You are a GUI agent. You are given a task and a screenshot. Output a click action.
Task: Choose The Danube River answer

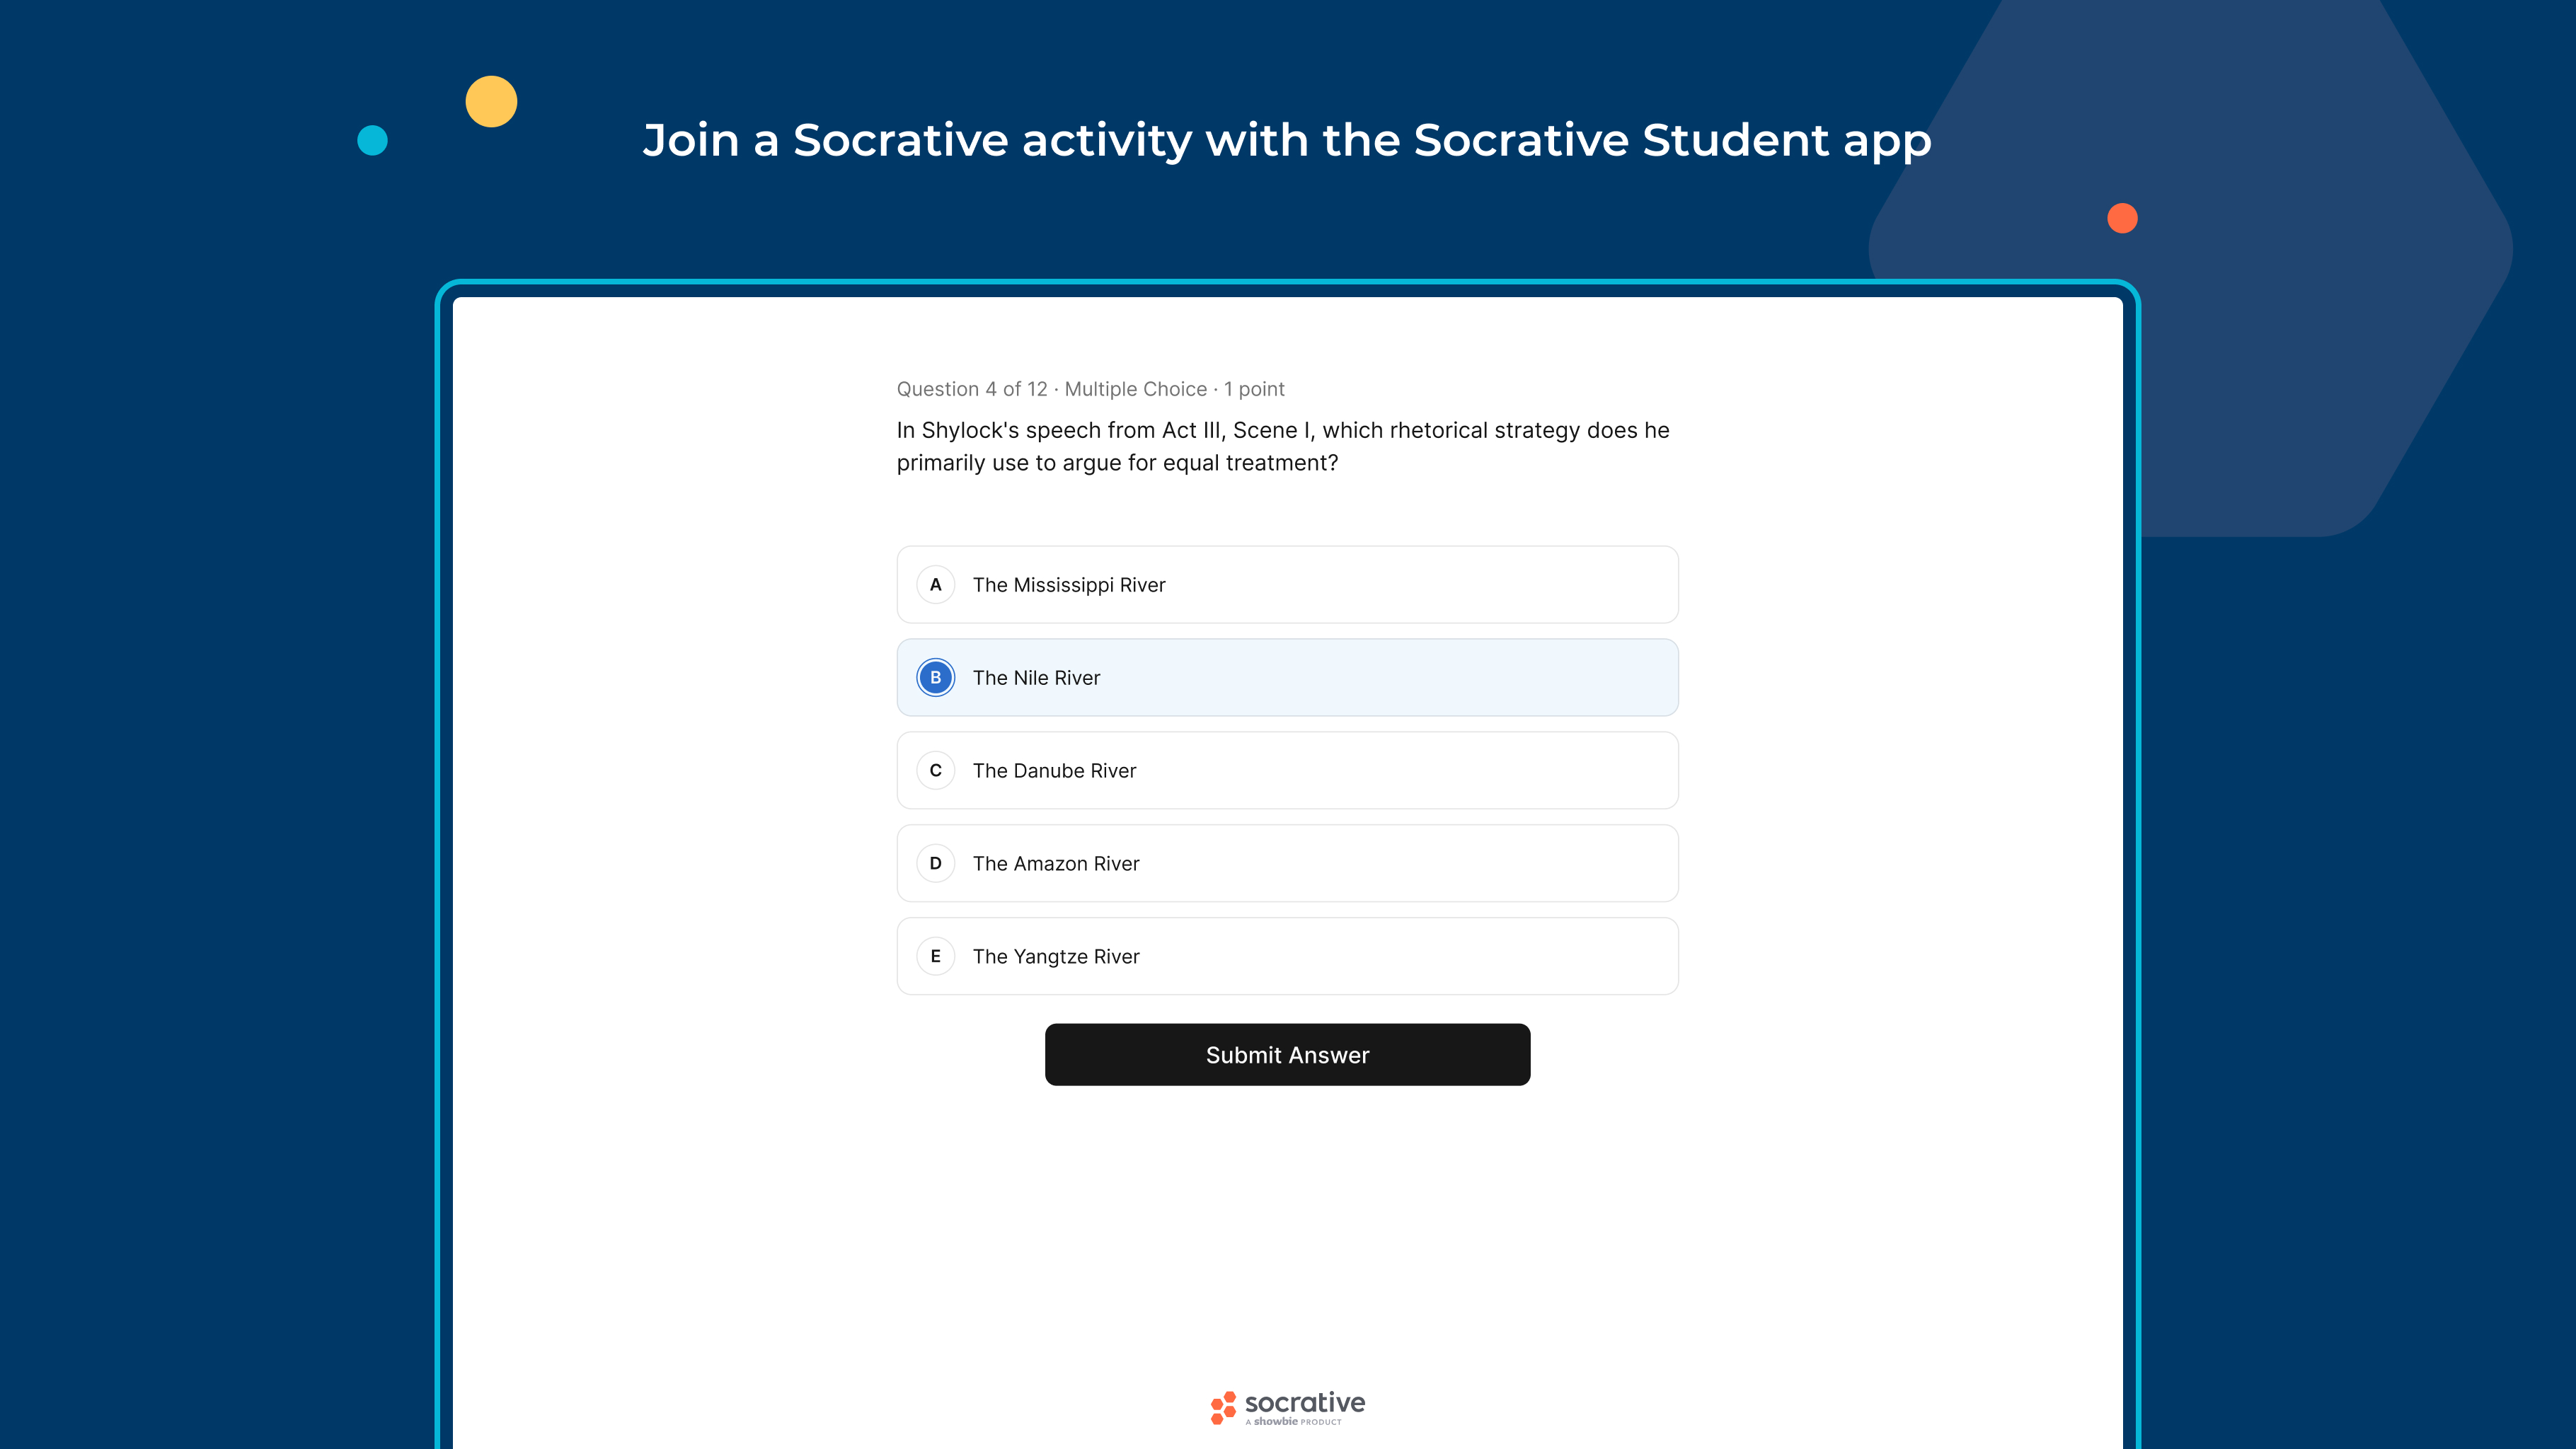(x=1287, y=771)
